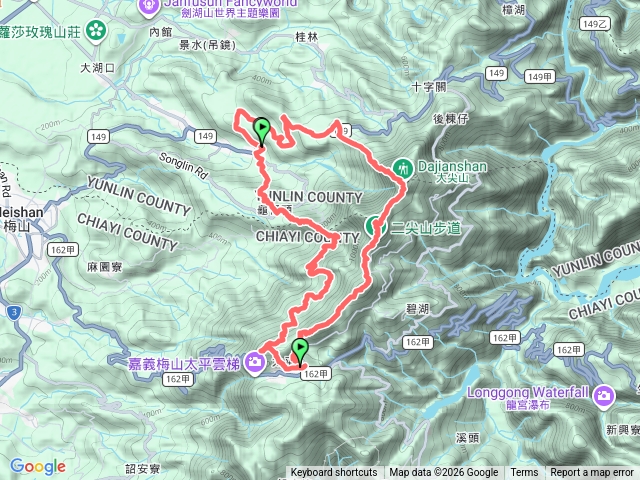Click the 蘿莎玫瑰山莊 green flower marker
Viewport: 640px width, 480px height.
coord(96,31)
